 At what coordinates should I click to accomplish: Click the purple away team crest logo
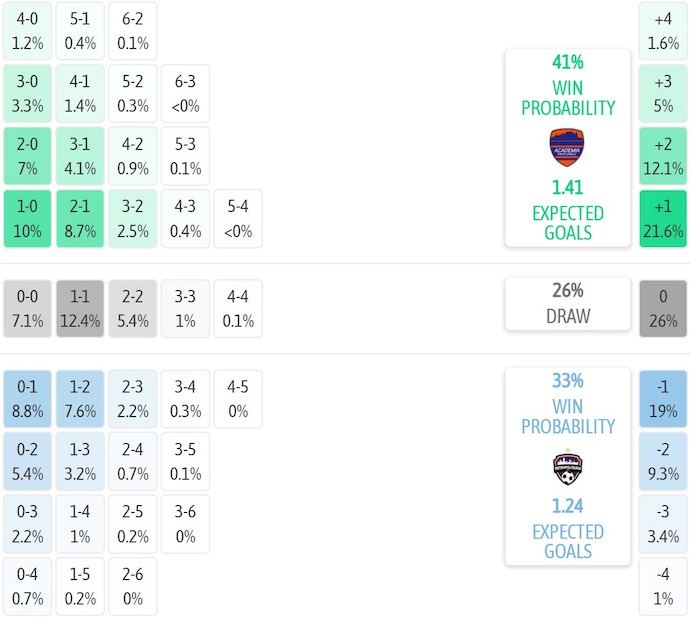[x=567, y=467]
